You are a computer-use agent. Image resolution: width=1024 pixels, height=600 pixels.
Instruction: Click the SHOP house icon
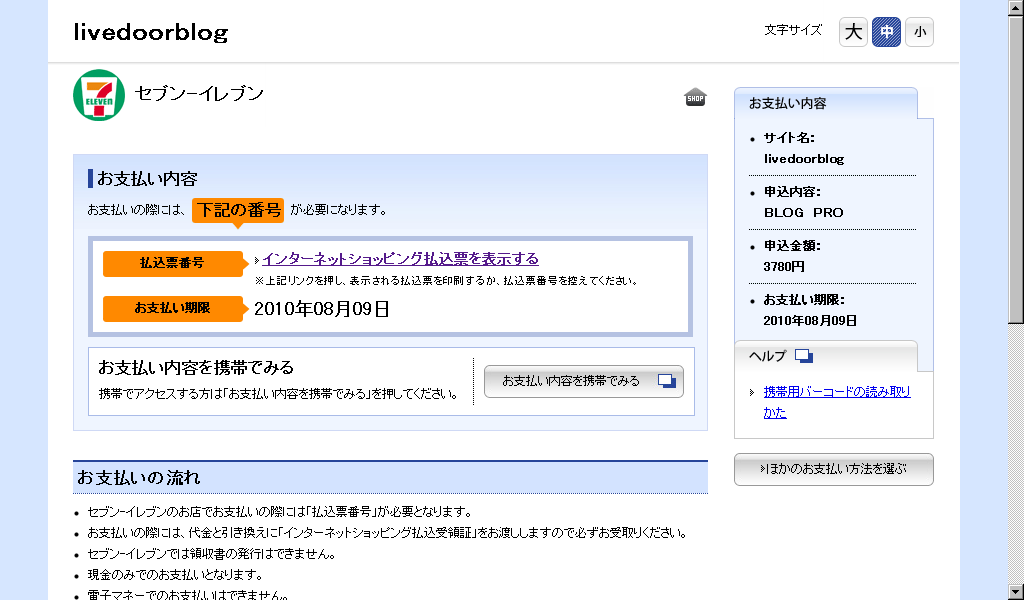(x=695, y=97)
